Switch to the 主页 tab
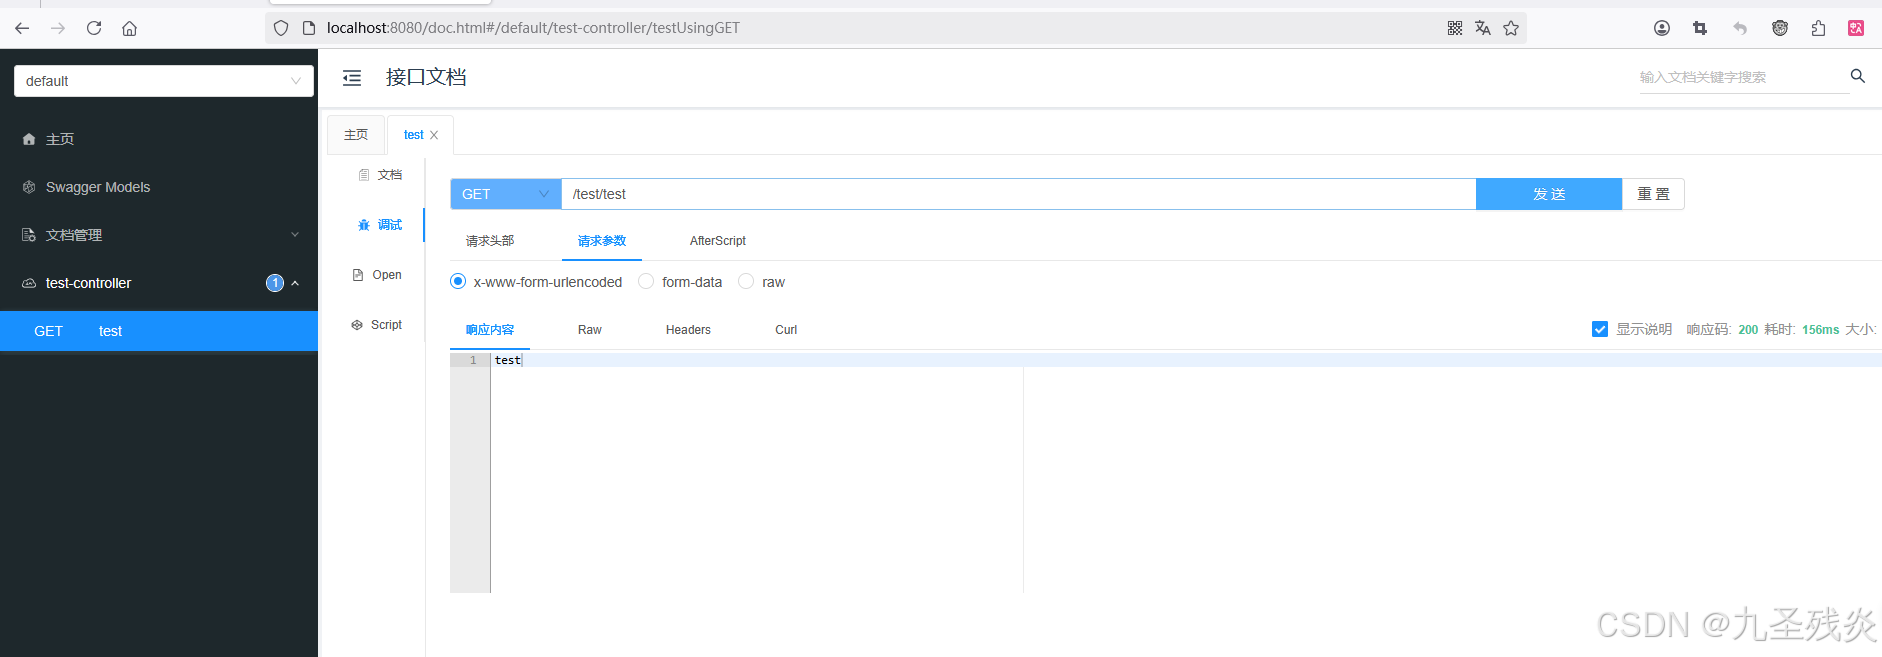The image size is (1882, 657). click(356, 135)
